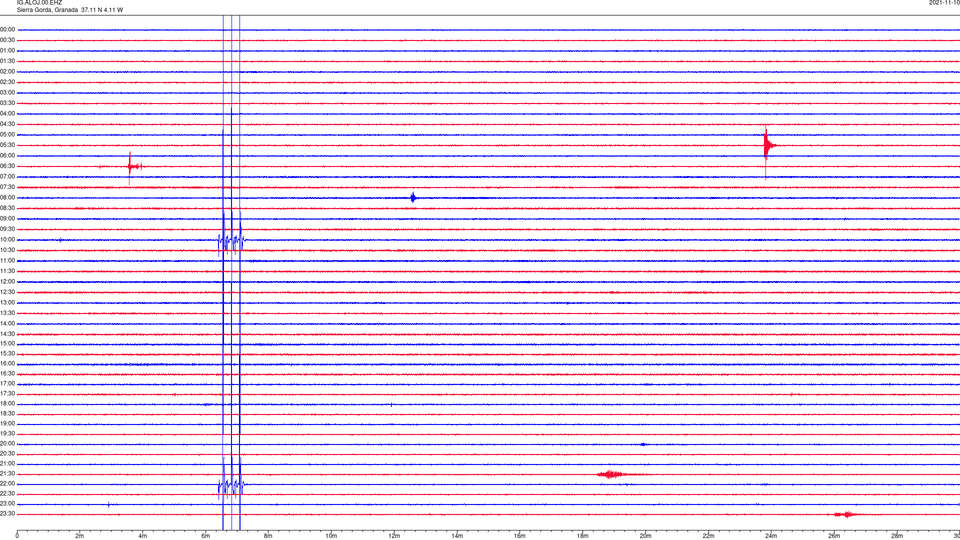
Task: Click the date label in the top right
Action: point(944,2)
